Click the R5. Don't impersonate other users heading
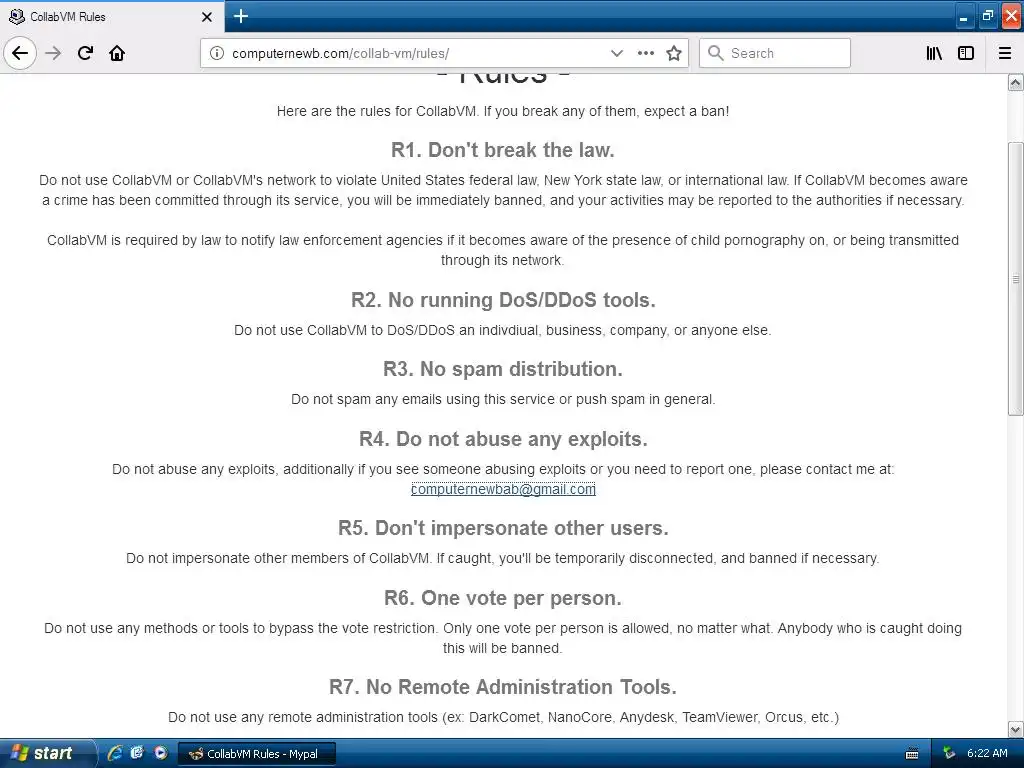 coord(503,528)
